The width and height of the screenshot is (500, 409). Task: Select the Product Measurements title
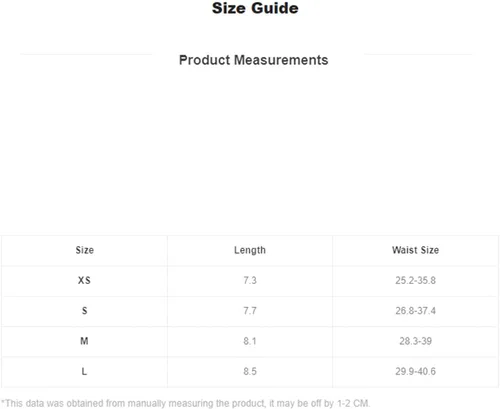254,60
